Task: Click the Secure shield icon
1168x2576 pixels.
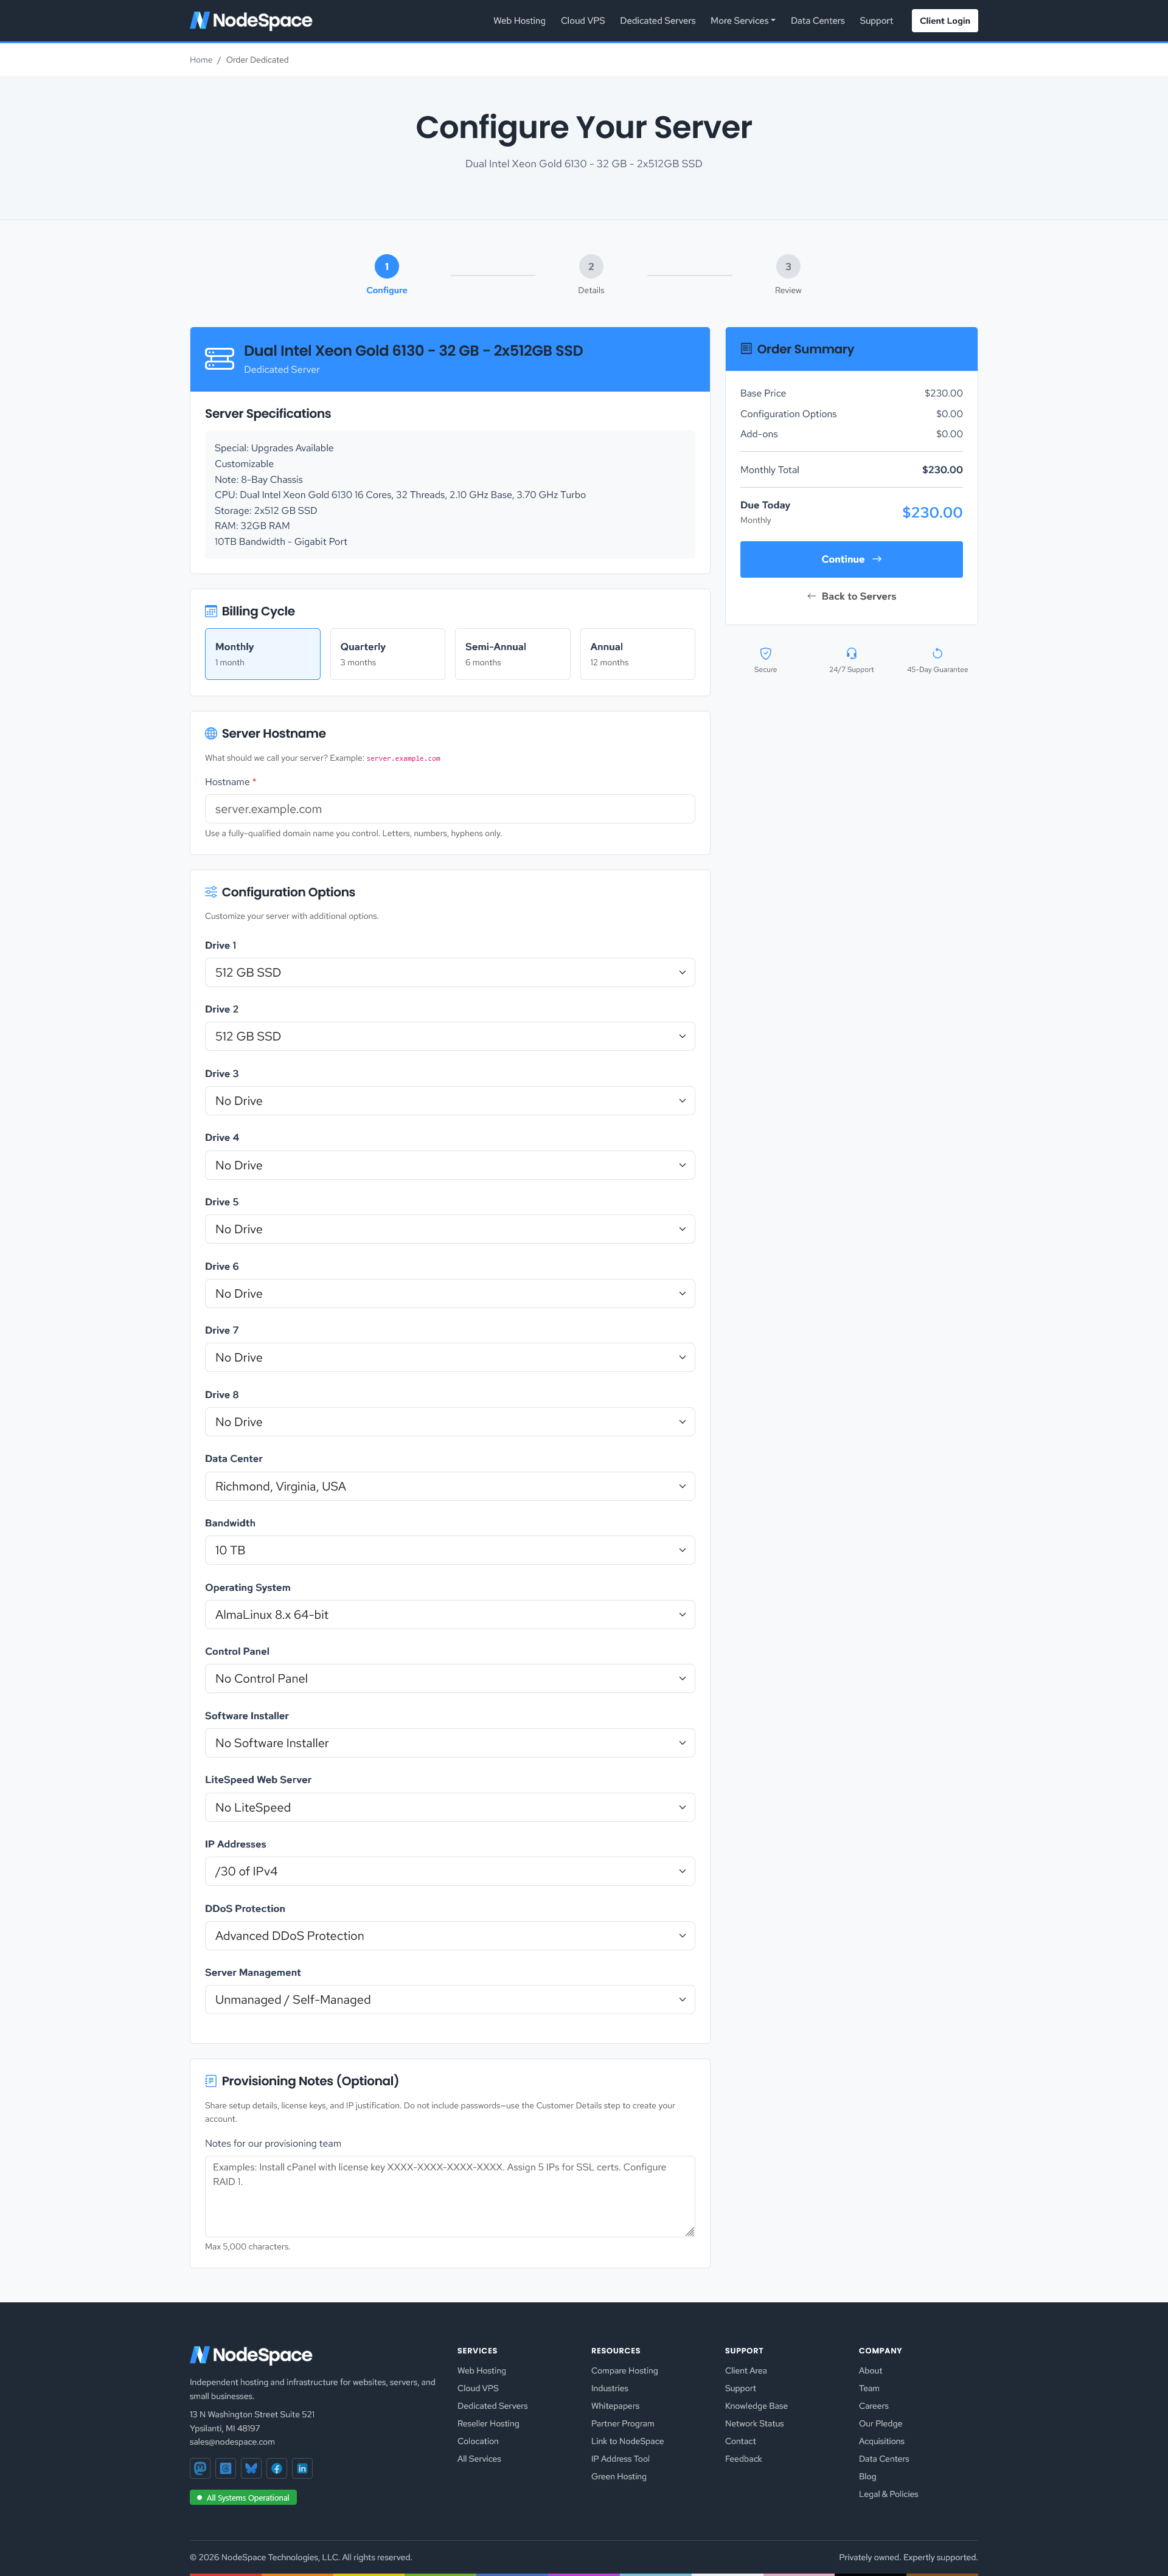Action: tap(765, 653)
